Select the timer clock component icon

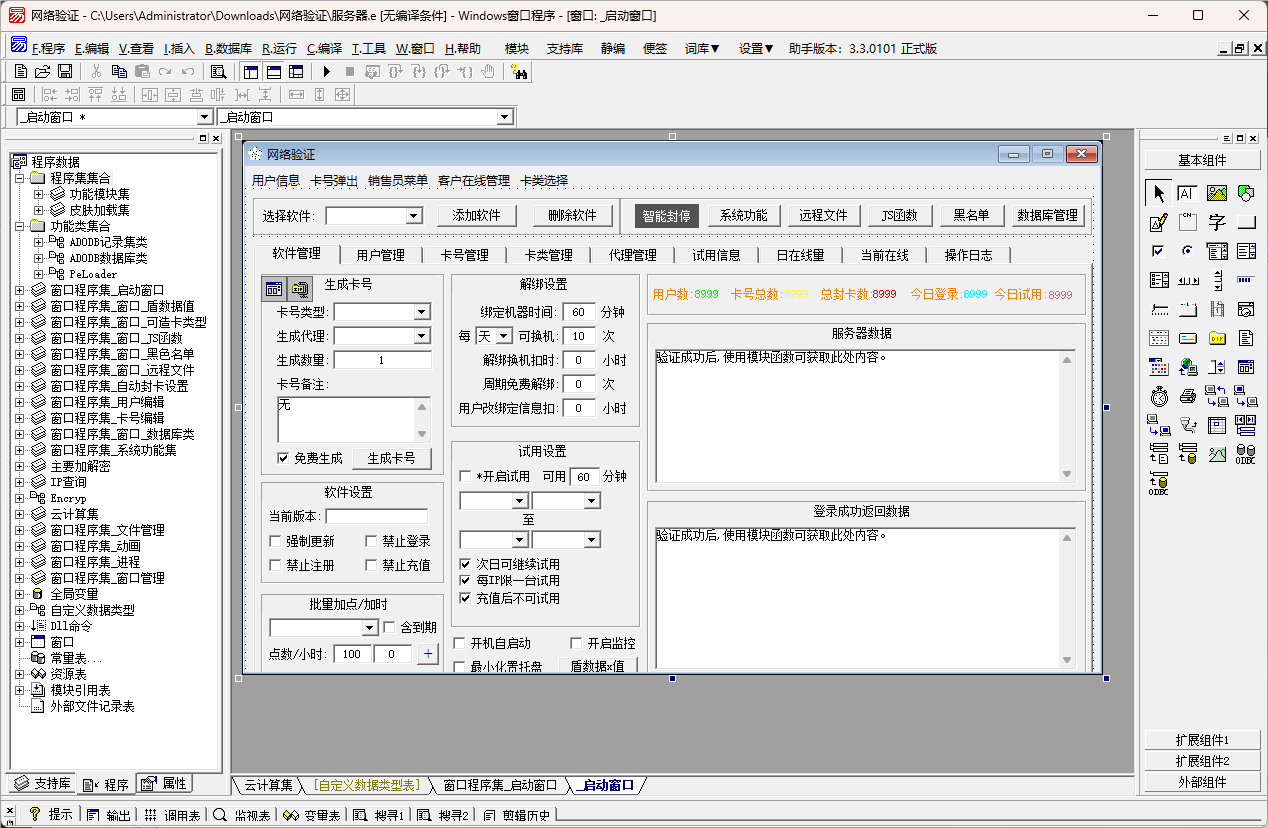click(1159, 396)
